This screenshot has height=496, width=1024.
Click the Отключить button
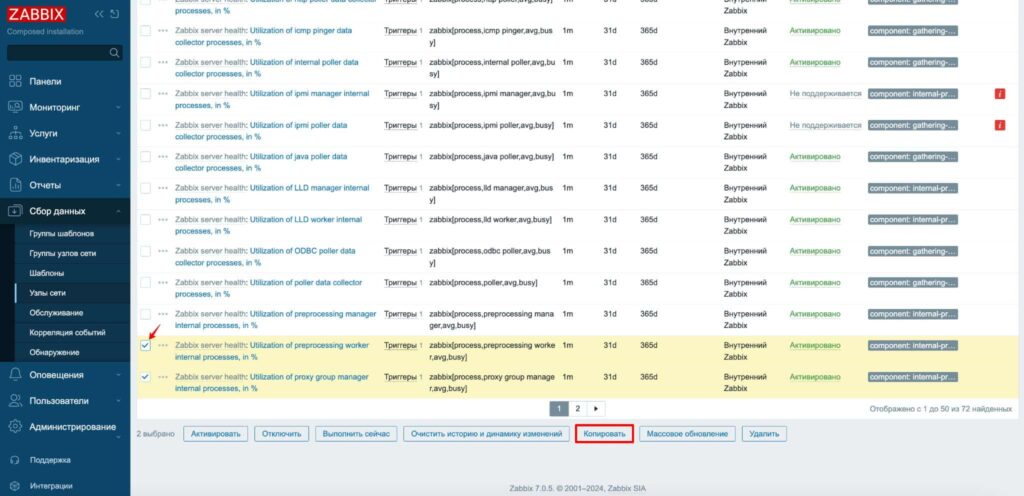(x=281, y=434)
